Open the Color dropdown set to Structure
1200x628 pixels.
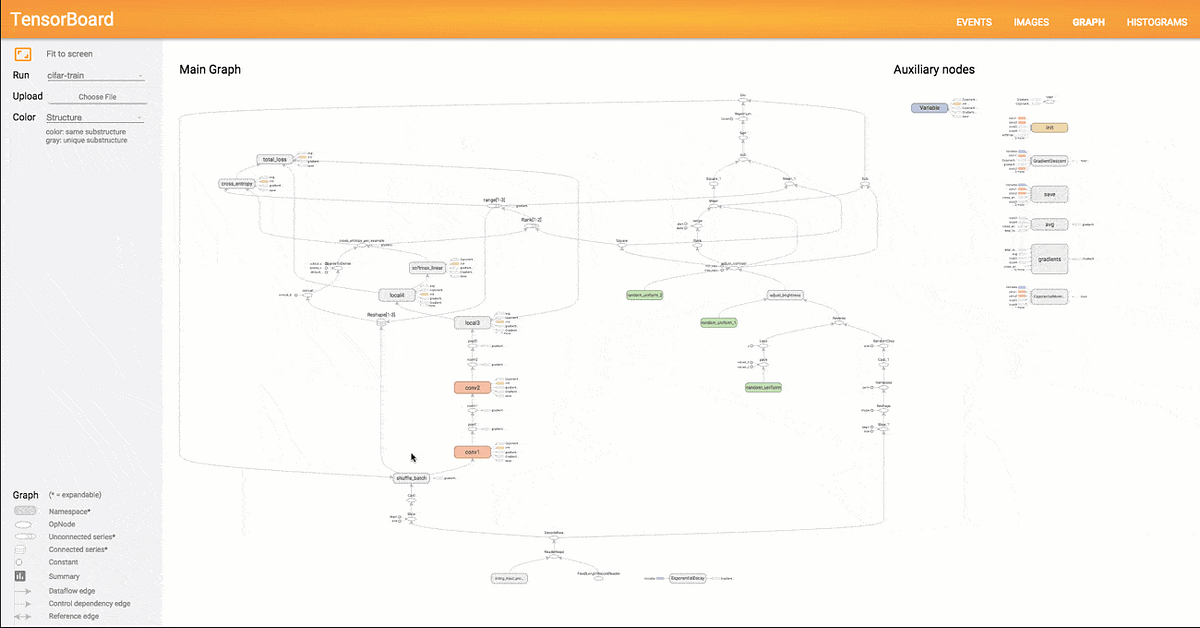tap(97, 117)
